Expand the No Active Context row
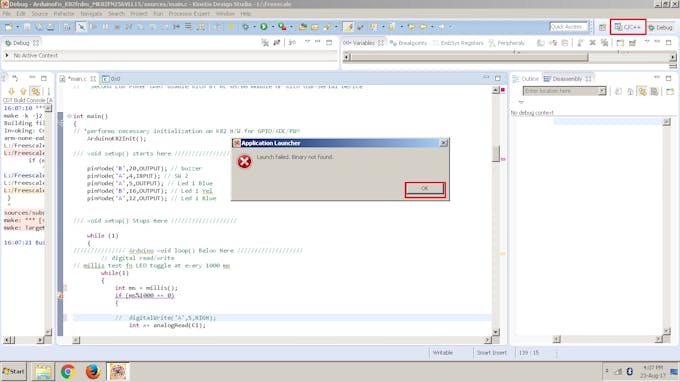The image size is (680, 382). click(x=7, y=56)
